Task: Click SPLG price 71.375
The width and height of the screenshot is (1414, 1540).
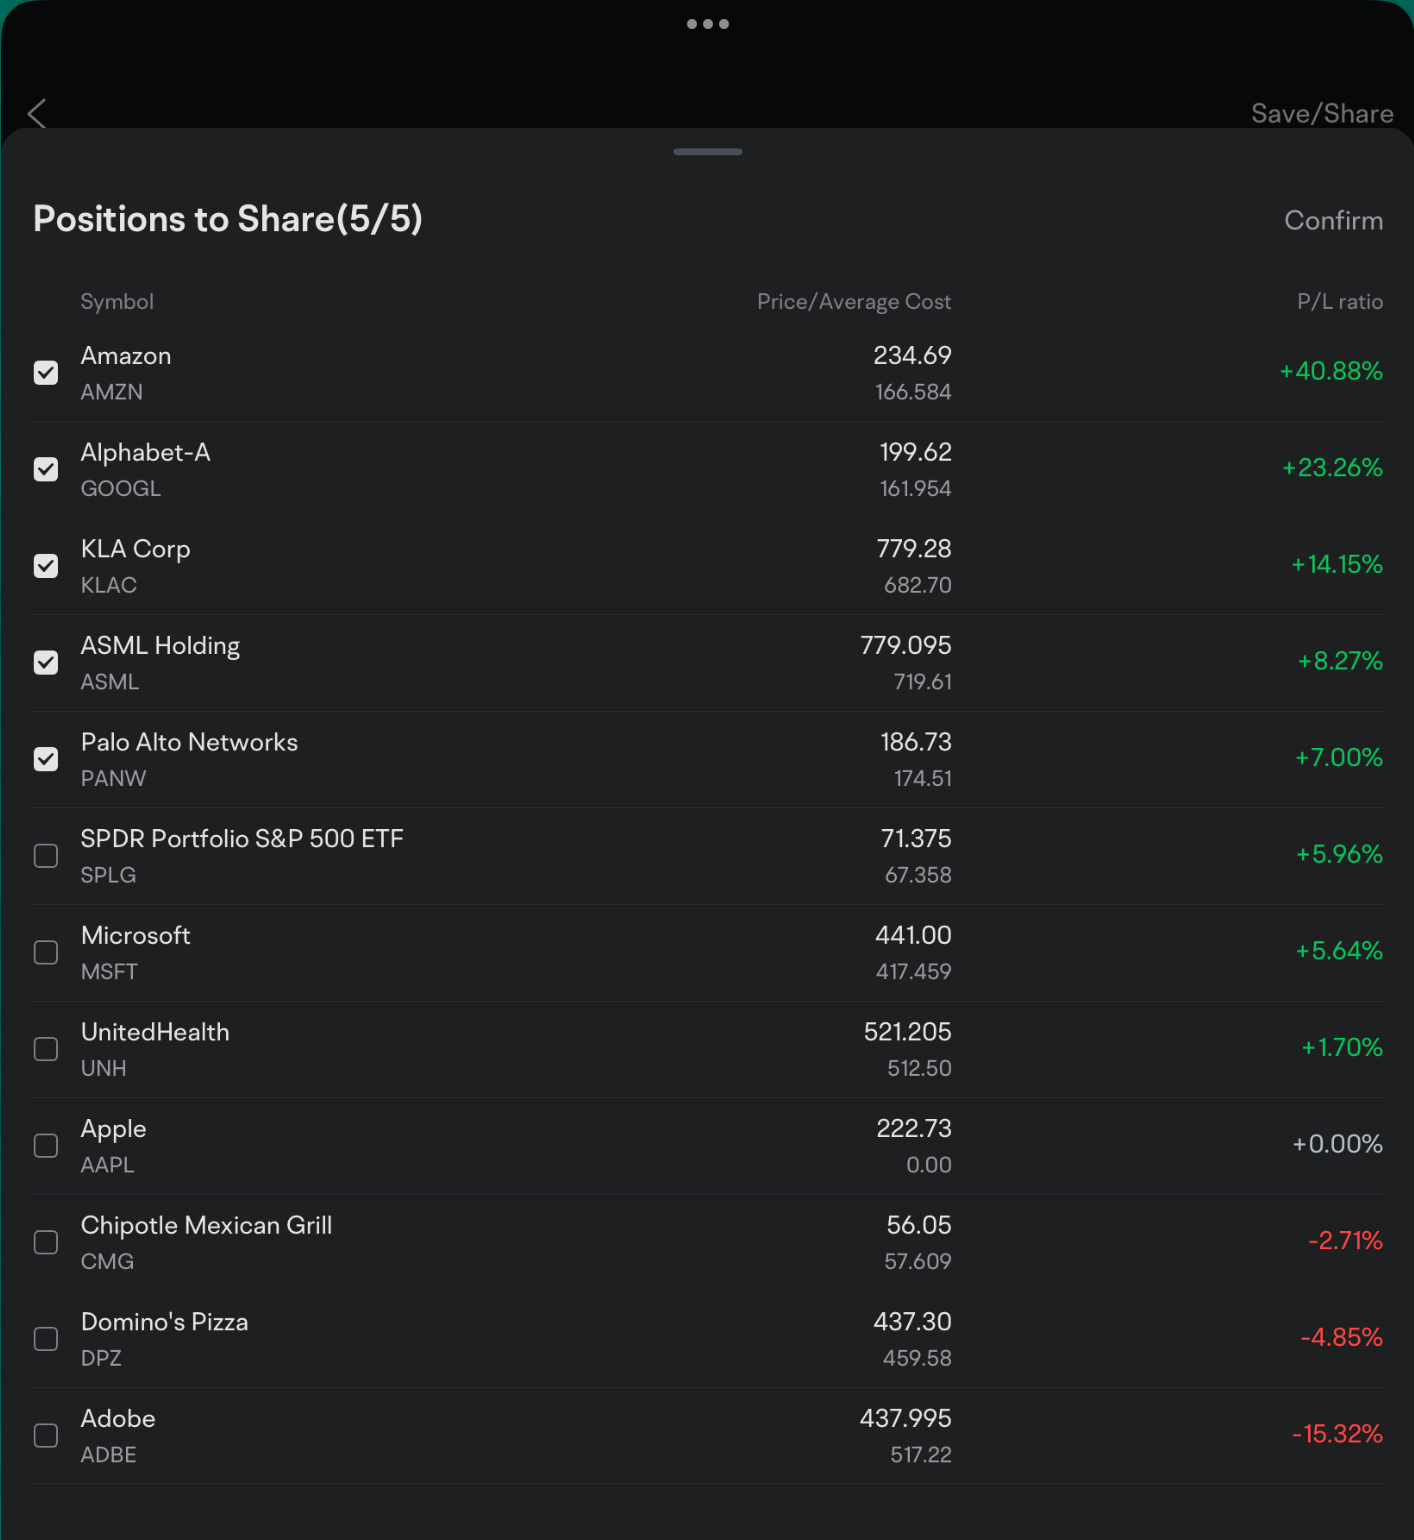Action: pos(916,839)
